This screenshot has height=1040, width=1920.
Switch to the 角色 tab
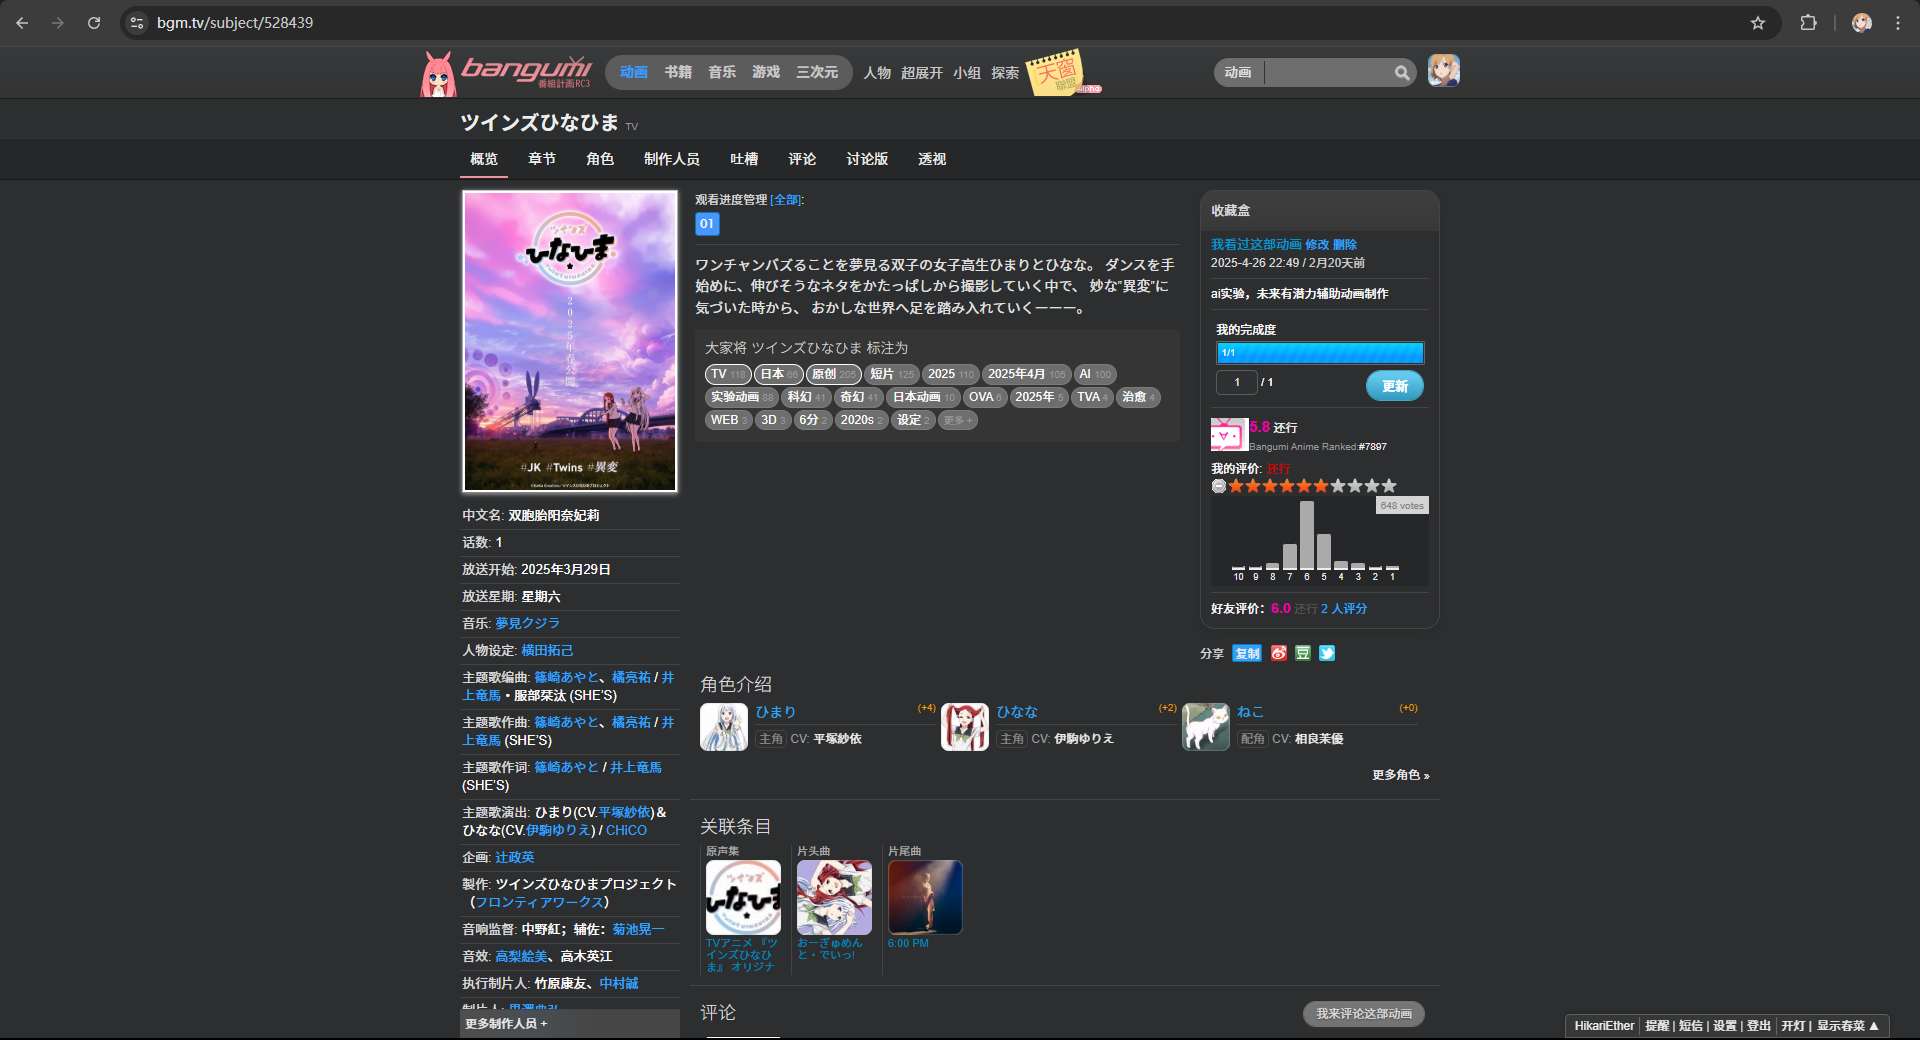[x=600, y=159]
